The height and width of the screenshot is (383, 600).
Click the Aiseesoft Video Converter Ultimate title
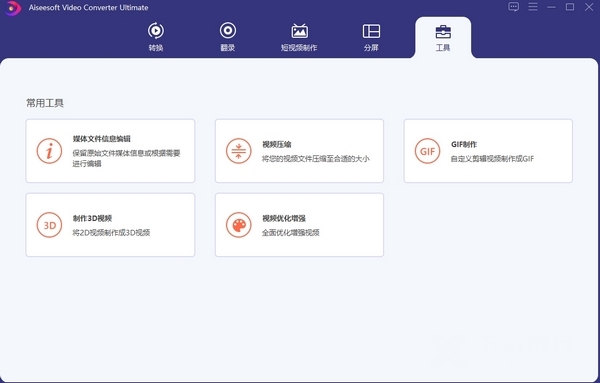click(x=88, y=7)
